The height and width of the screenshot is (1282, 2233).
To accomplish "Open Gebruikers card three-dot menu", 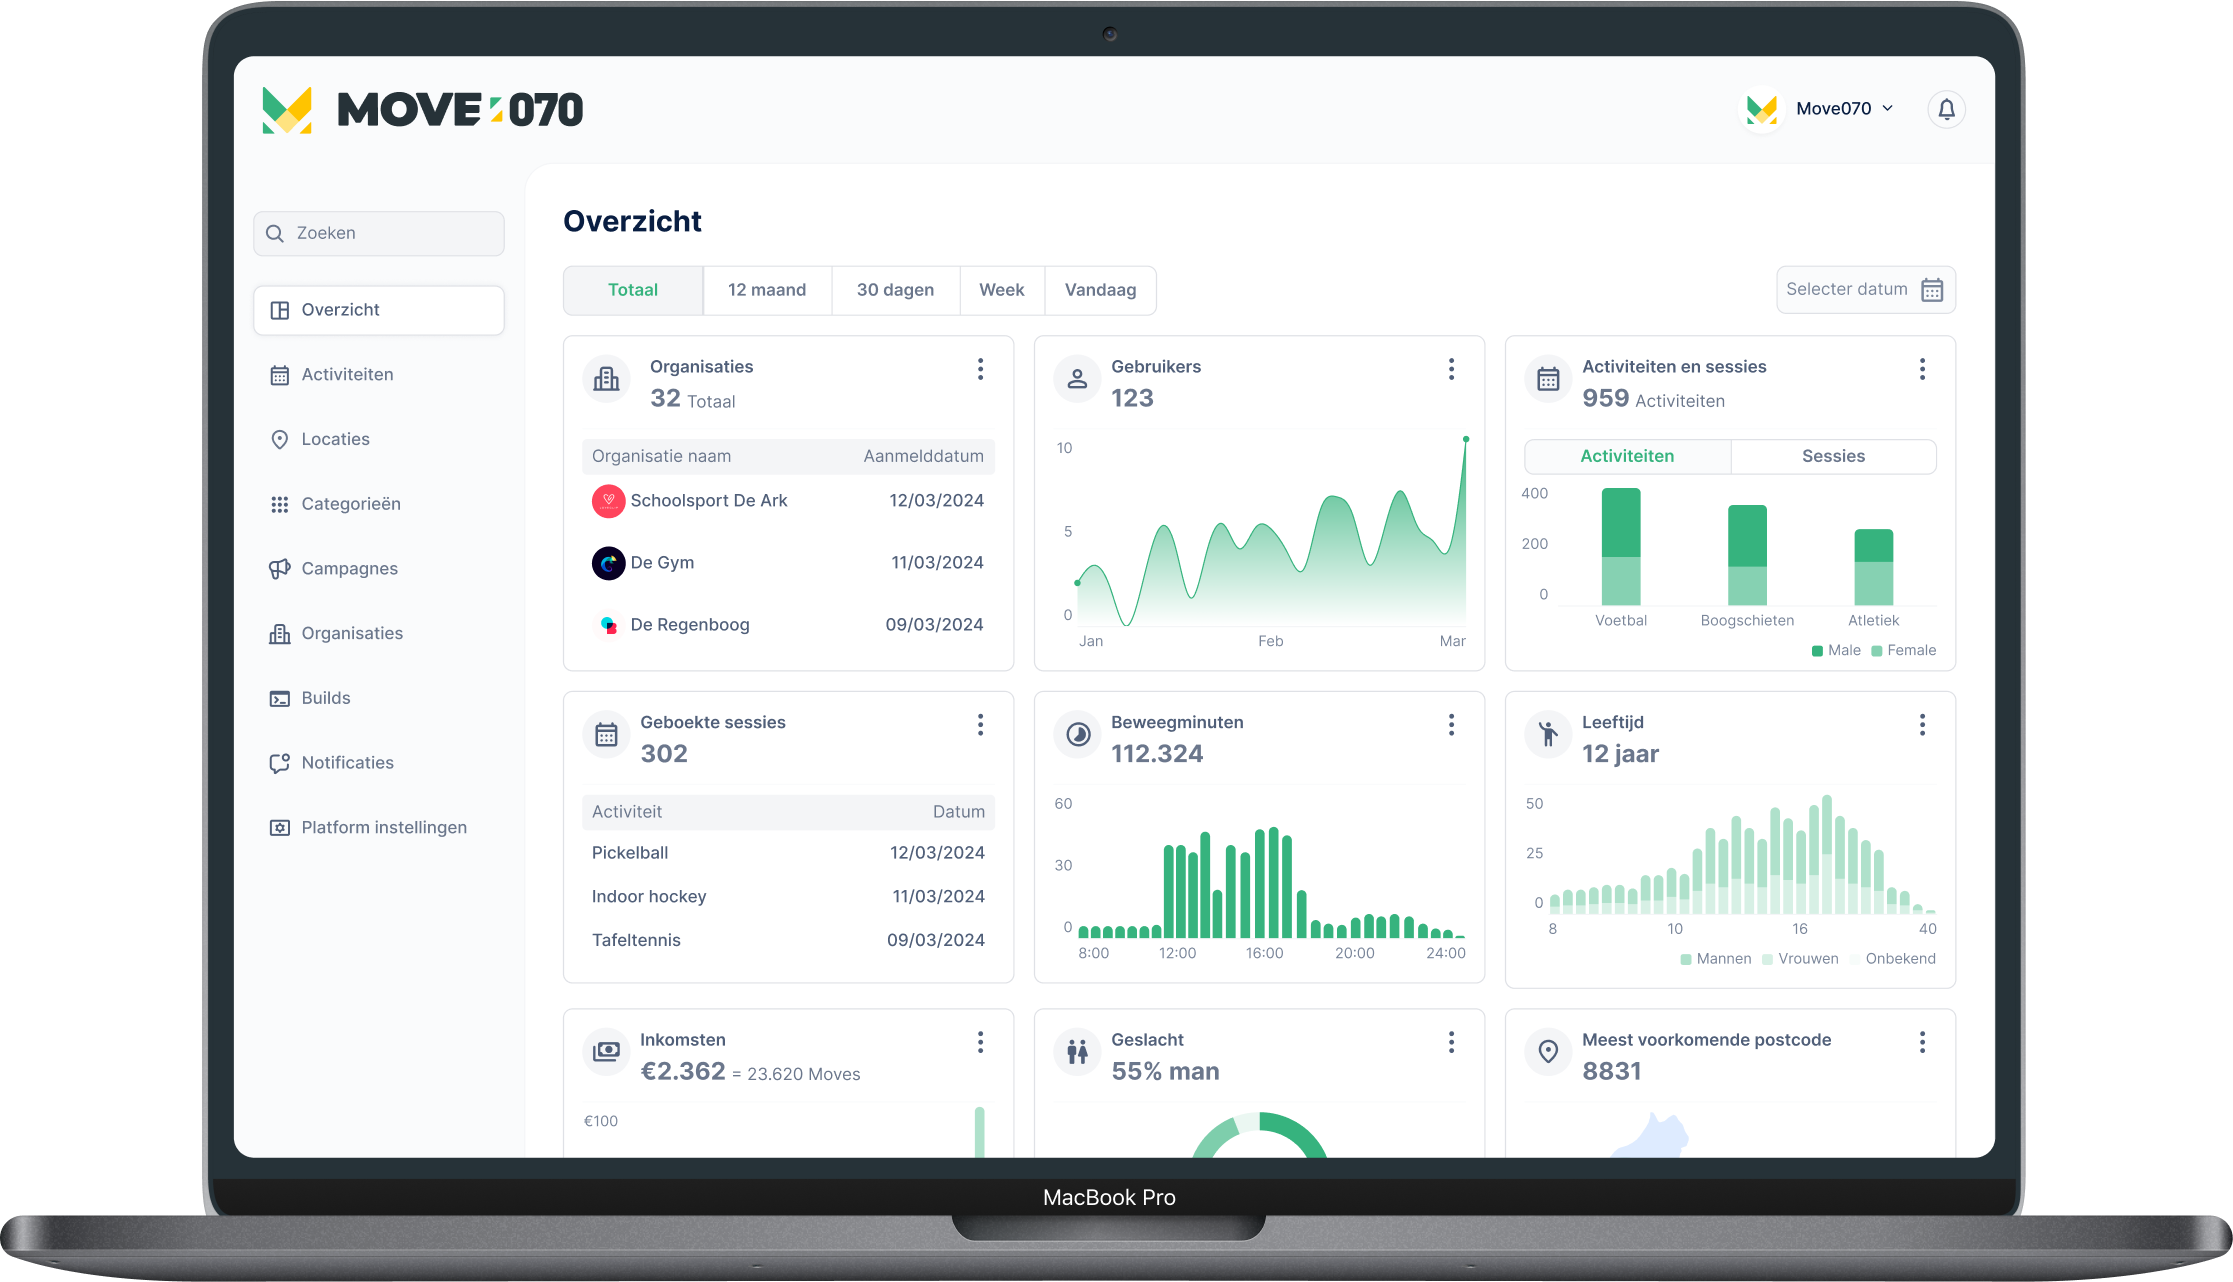I will click(1451, 369).
